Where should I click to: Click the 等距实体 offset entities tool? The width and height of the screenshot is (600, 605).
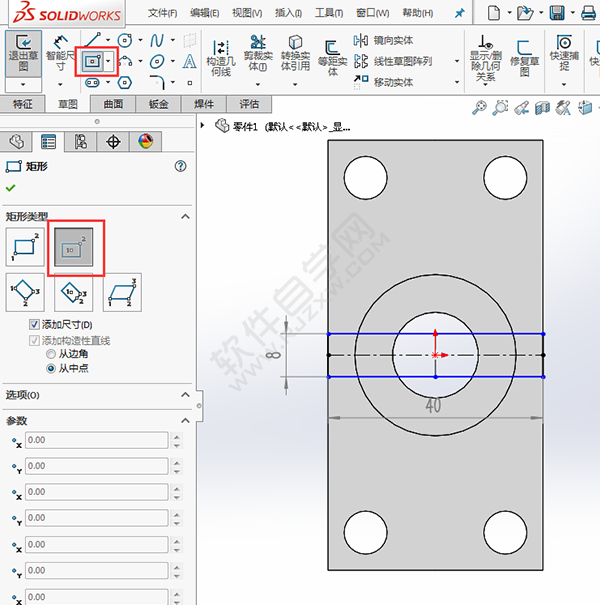(x=332, y=58)
